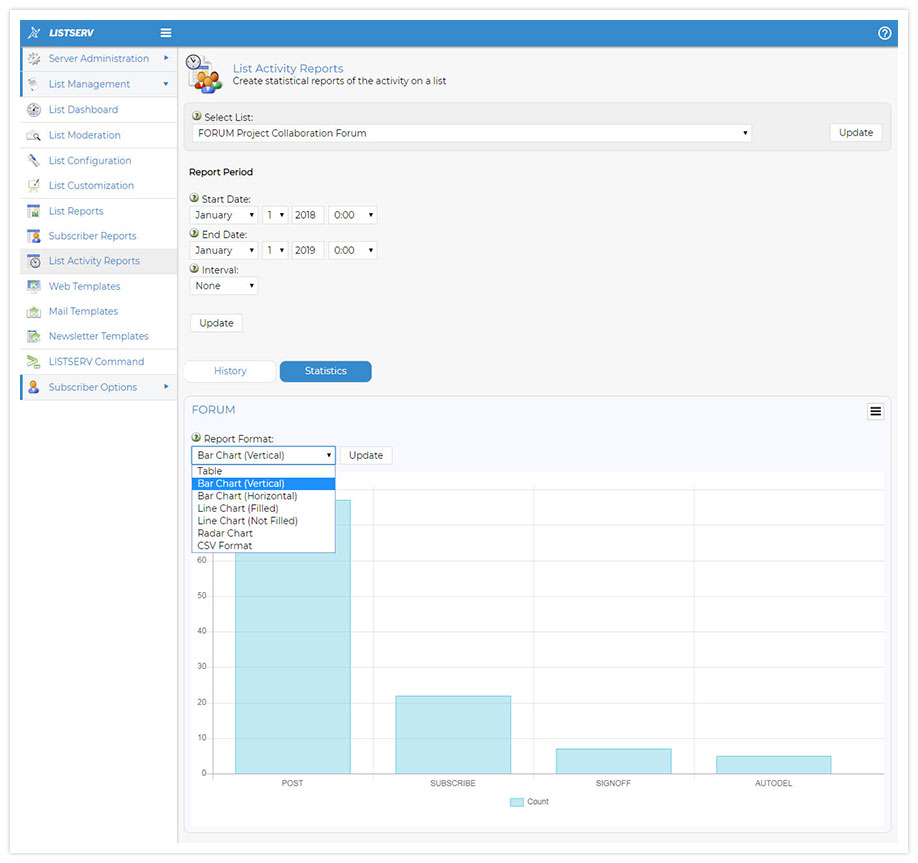Open the help question mark icon
Viewport: 918px width, 863px height.
885,33
